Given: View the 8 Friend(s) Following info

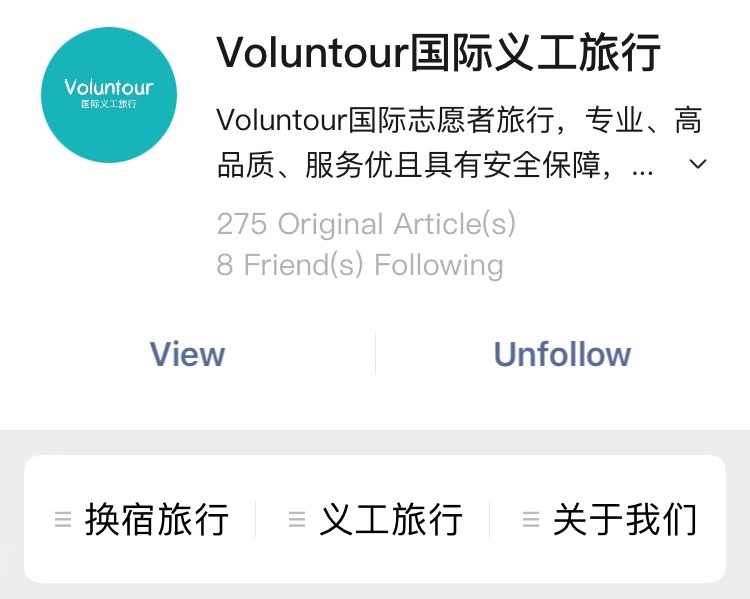Looking at the screenshot, I should point(360,265).
